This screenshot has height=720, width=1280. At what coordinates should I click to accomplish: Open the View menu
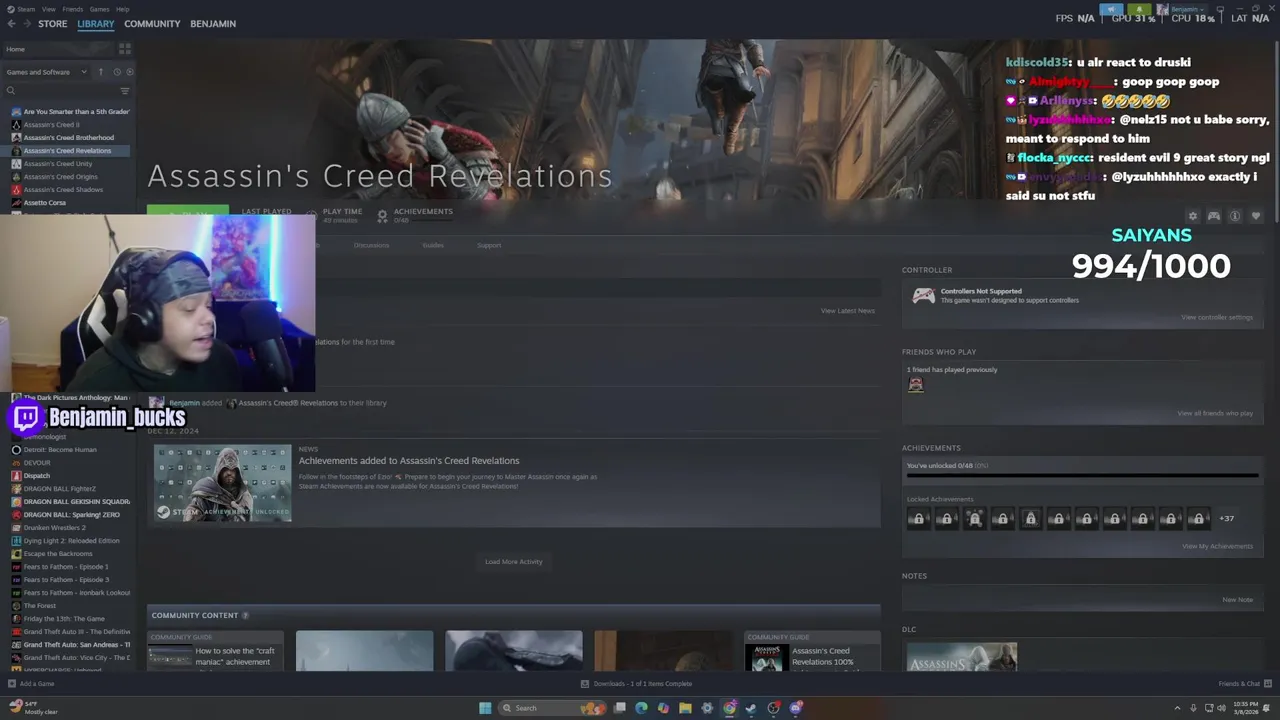(49, 9)
